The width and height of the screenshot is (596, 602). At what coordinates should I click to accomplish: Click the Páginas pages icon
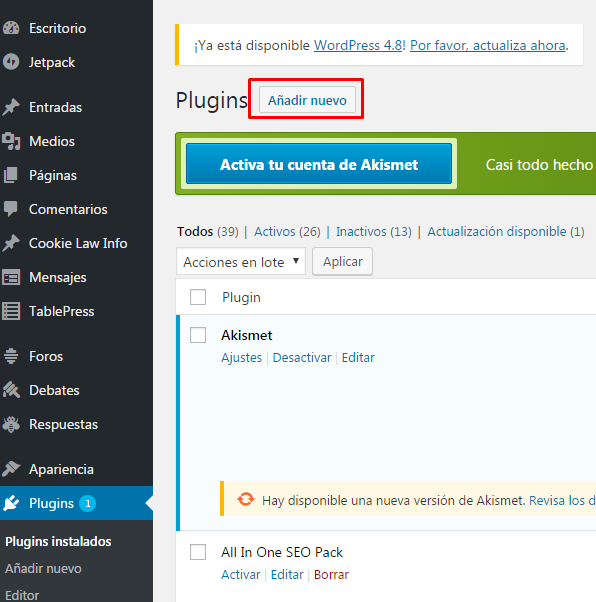(x=11, y=175)
